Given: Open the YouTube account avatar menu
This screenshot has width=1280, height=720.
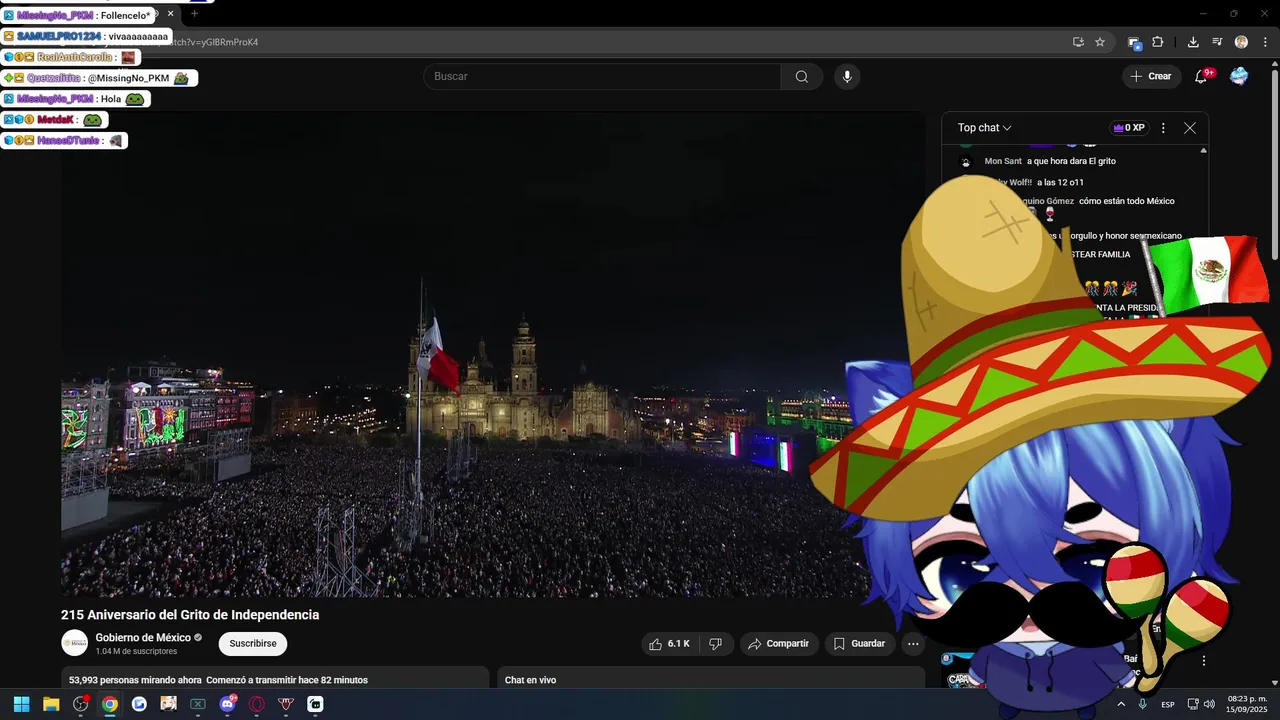Looking at the screenshot, I should (1239, 76).
